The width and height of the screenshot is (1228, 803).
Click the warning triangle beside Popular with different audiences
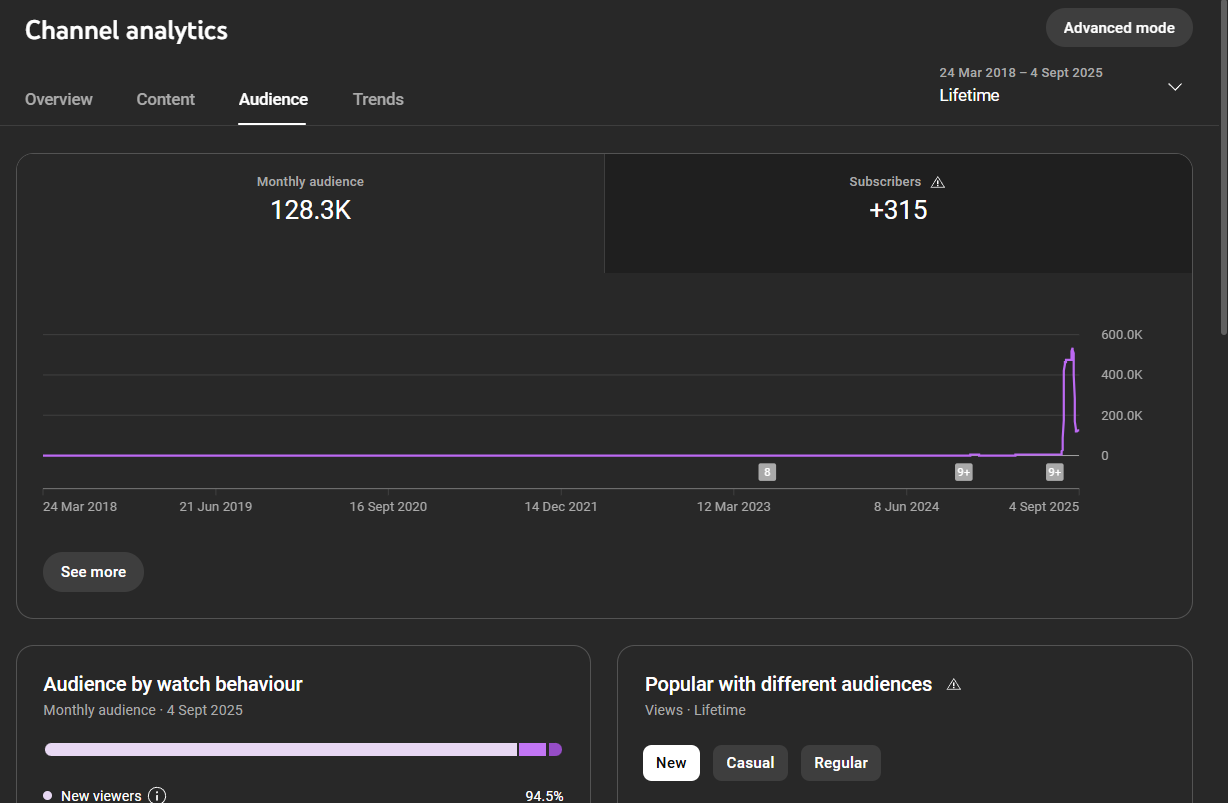click(954, 684)
